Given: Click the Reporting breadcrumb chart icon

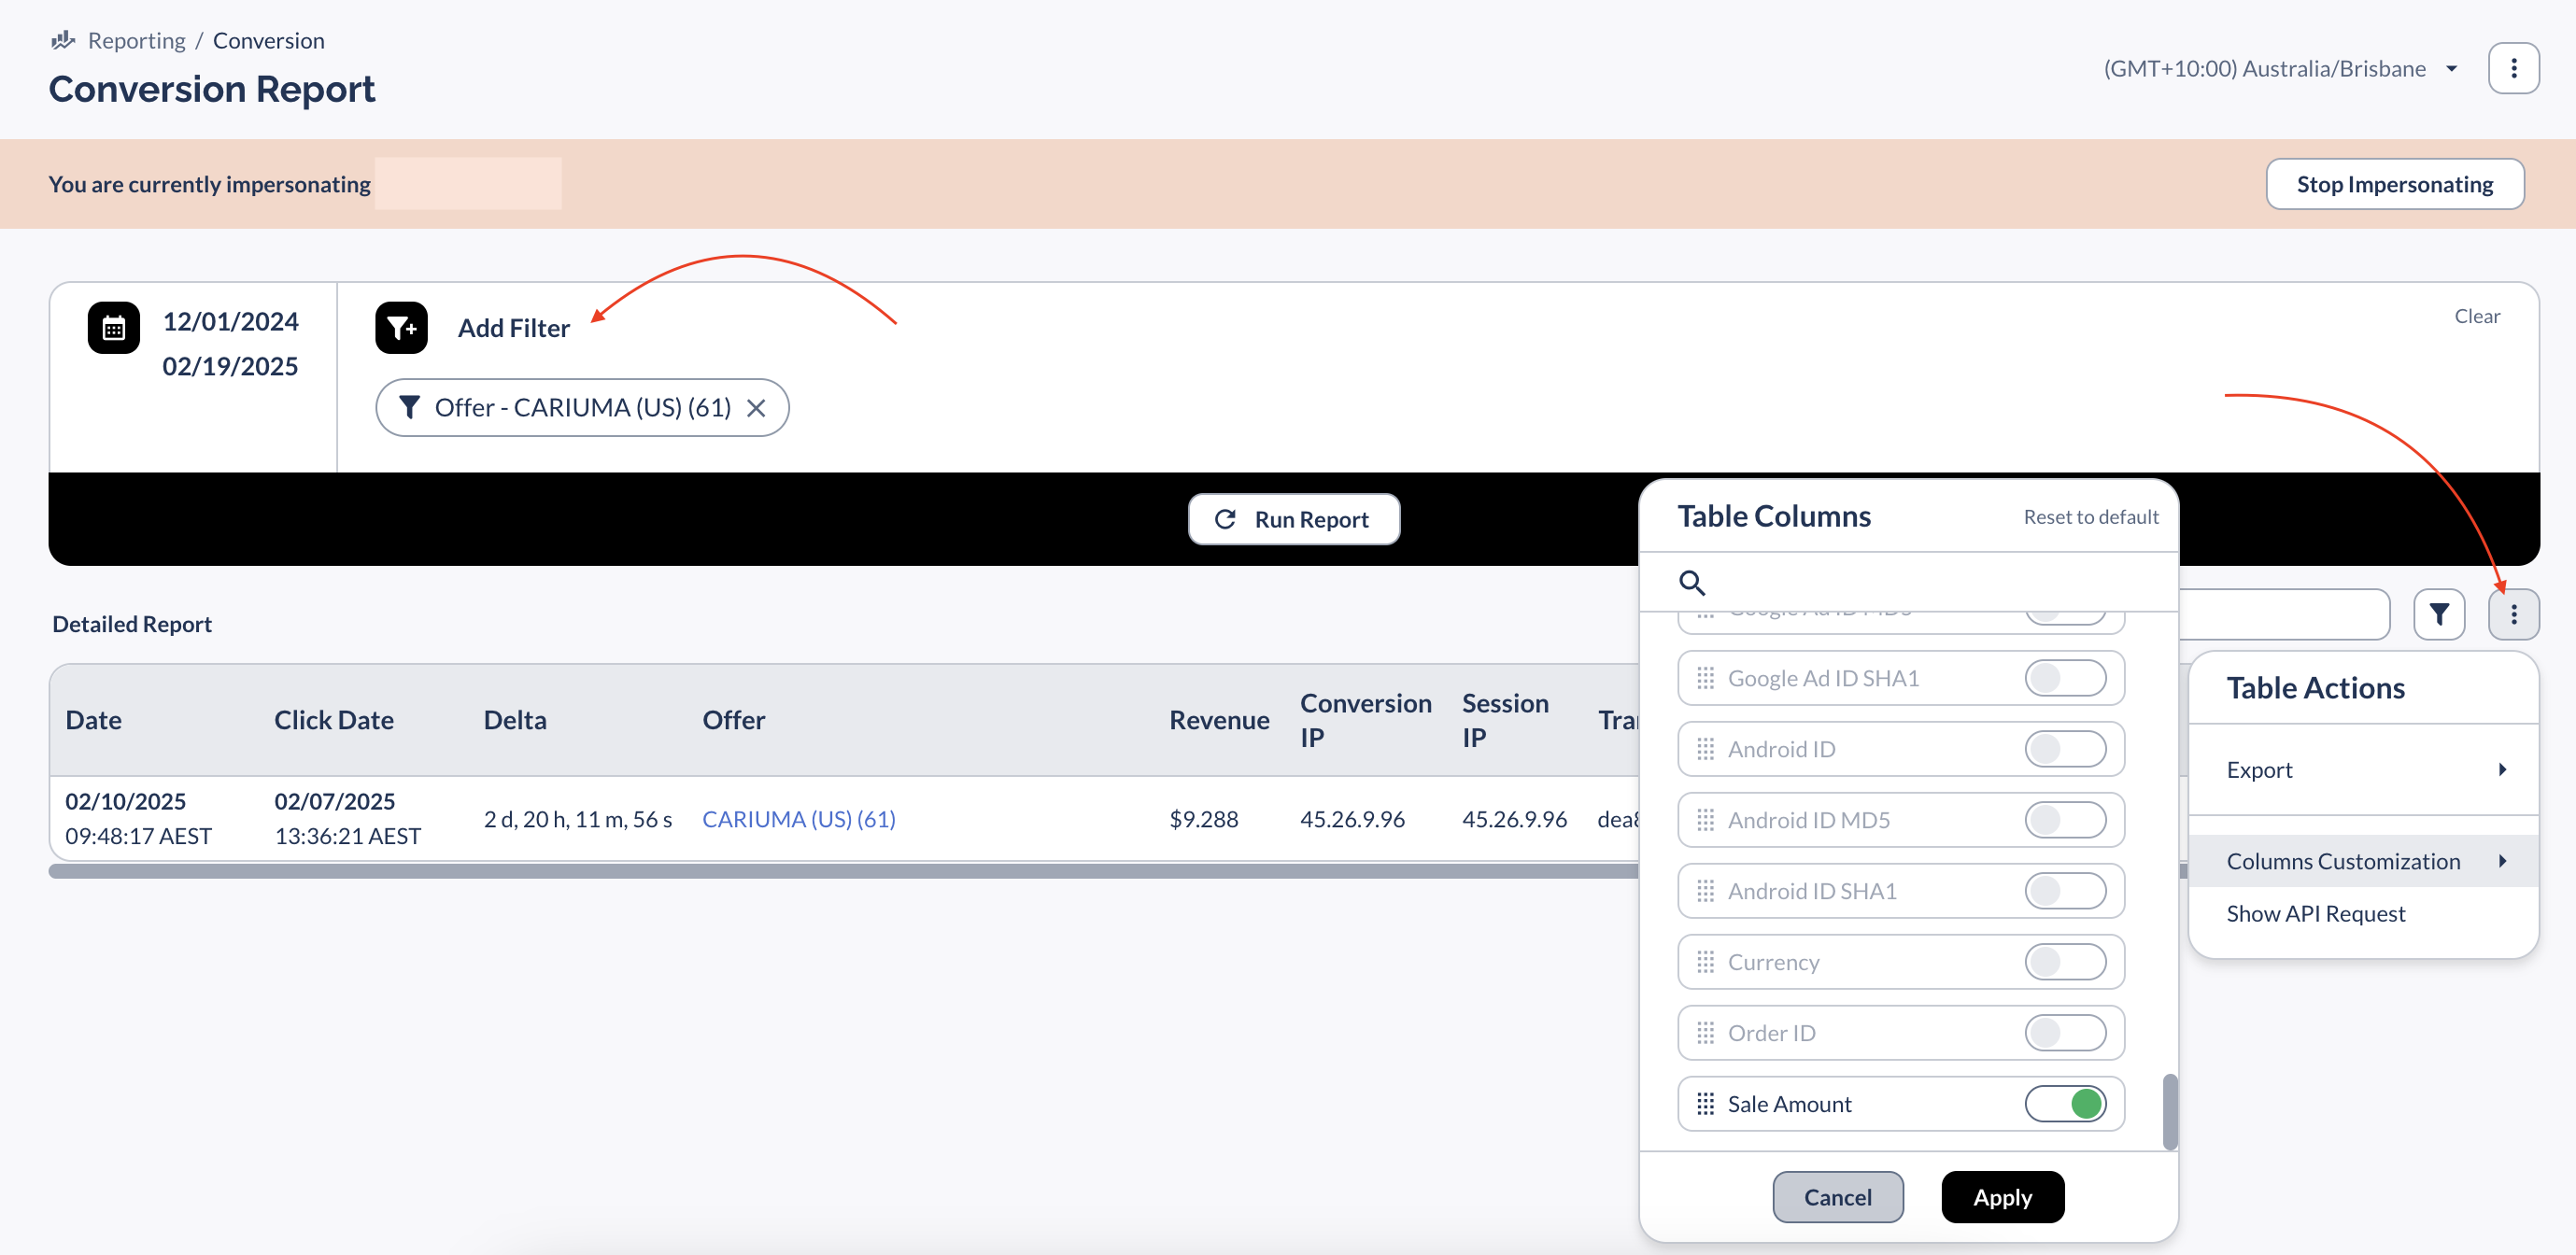Looking at the screenshot, I should pos(63,40).
